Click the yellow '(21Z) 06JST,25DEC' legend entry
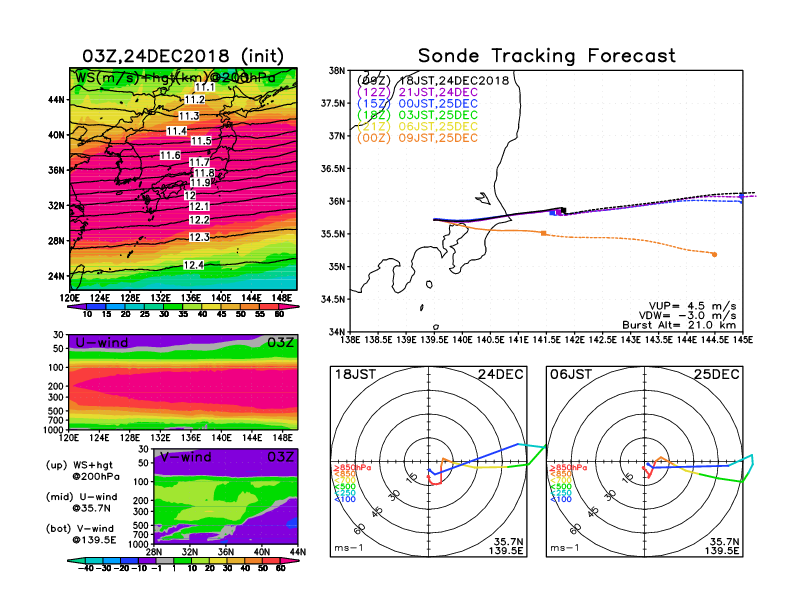This screenshot has height=612, width=792. click(x=417, y=127)
